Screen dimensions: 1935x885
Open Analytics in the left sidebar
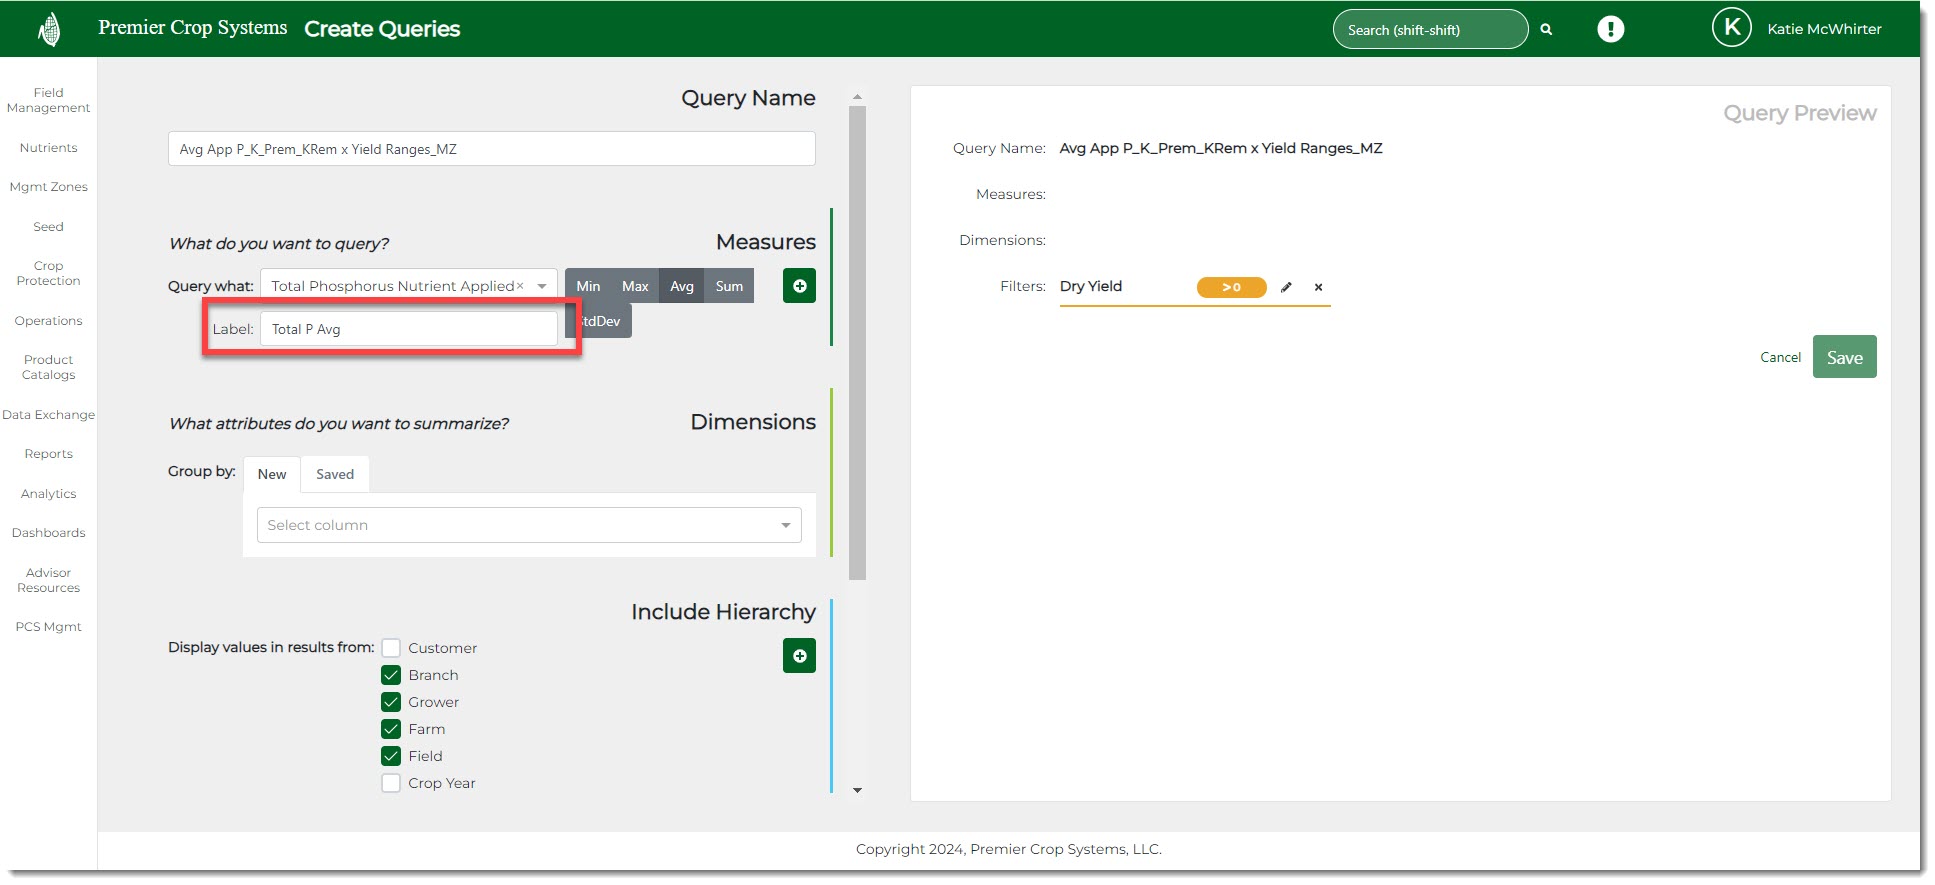pyautogui.click(x=48, y=493)
